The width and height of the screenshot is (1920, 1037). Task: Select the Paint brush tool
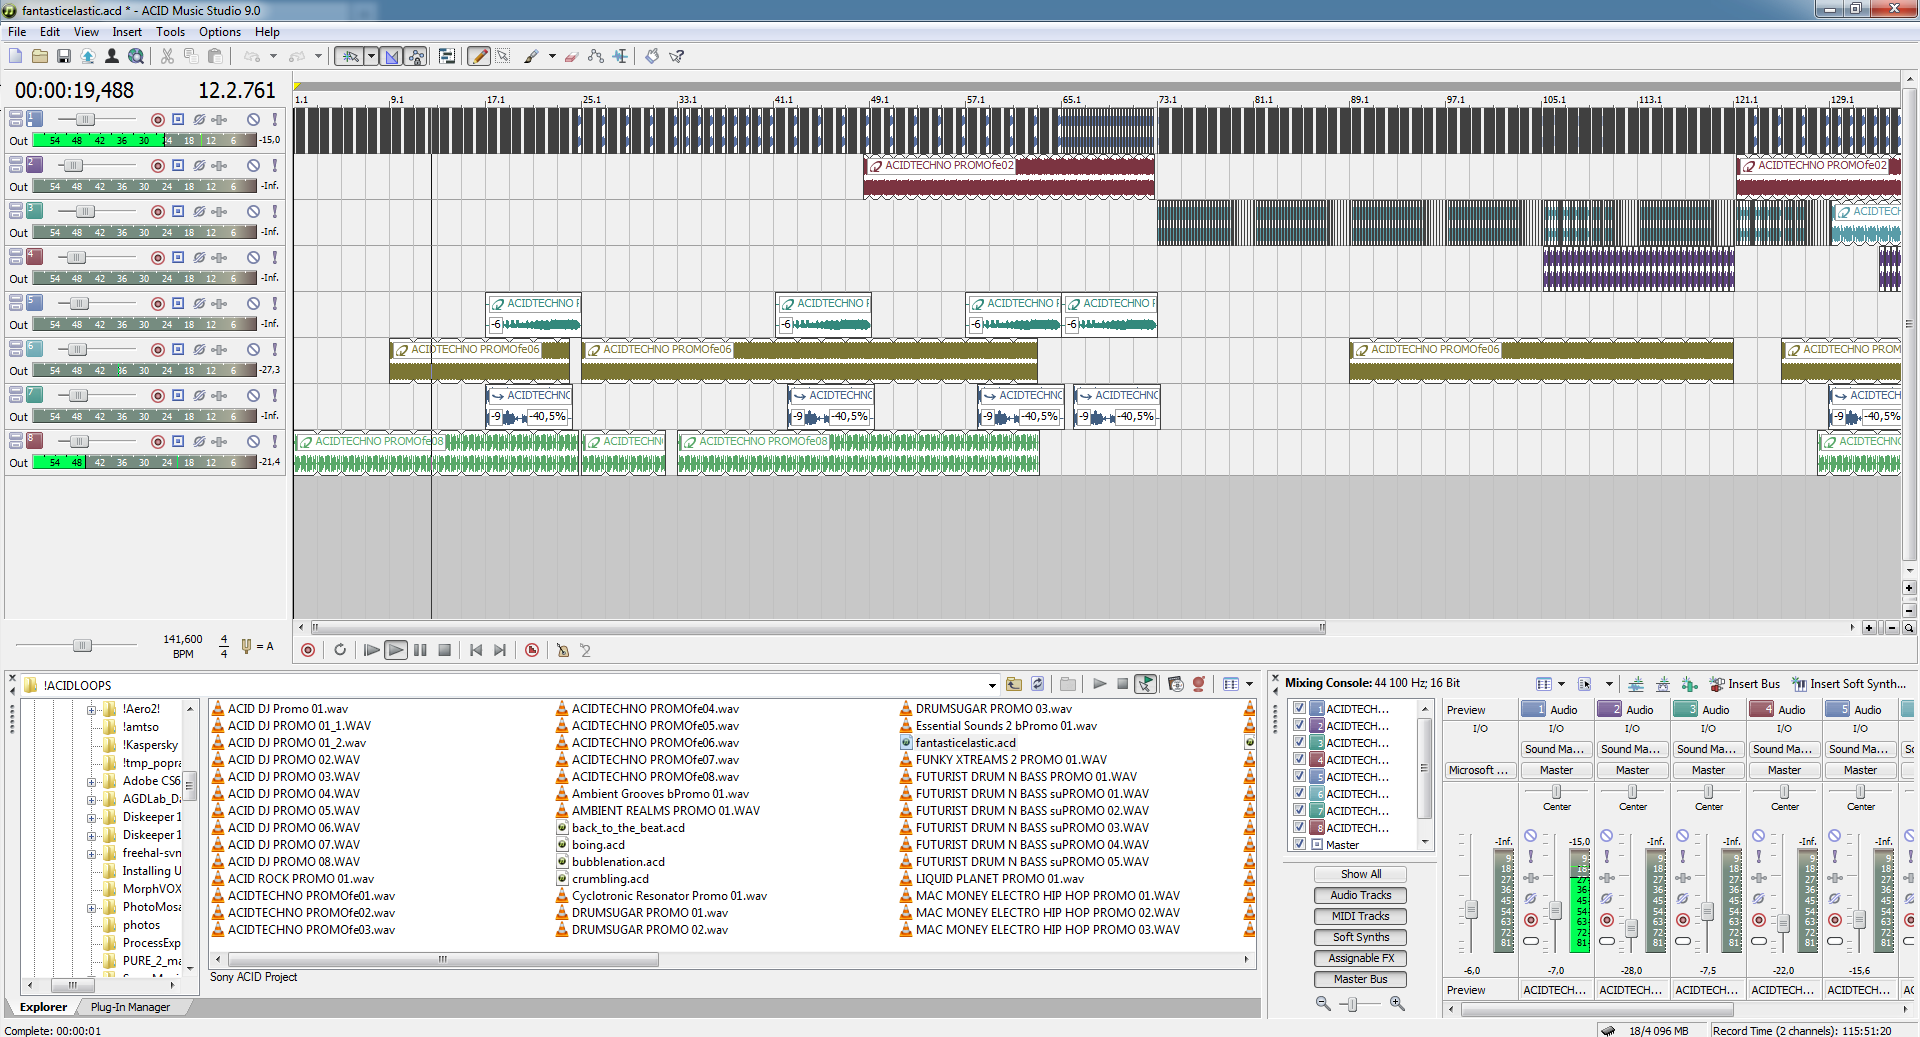tap(531, 56)
